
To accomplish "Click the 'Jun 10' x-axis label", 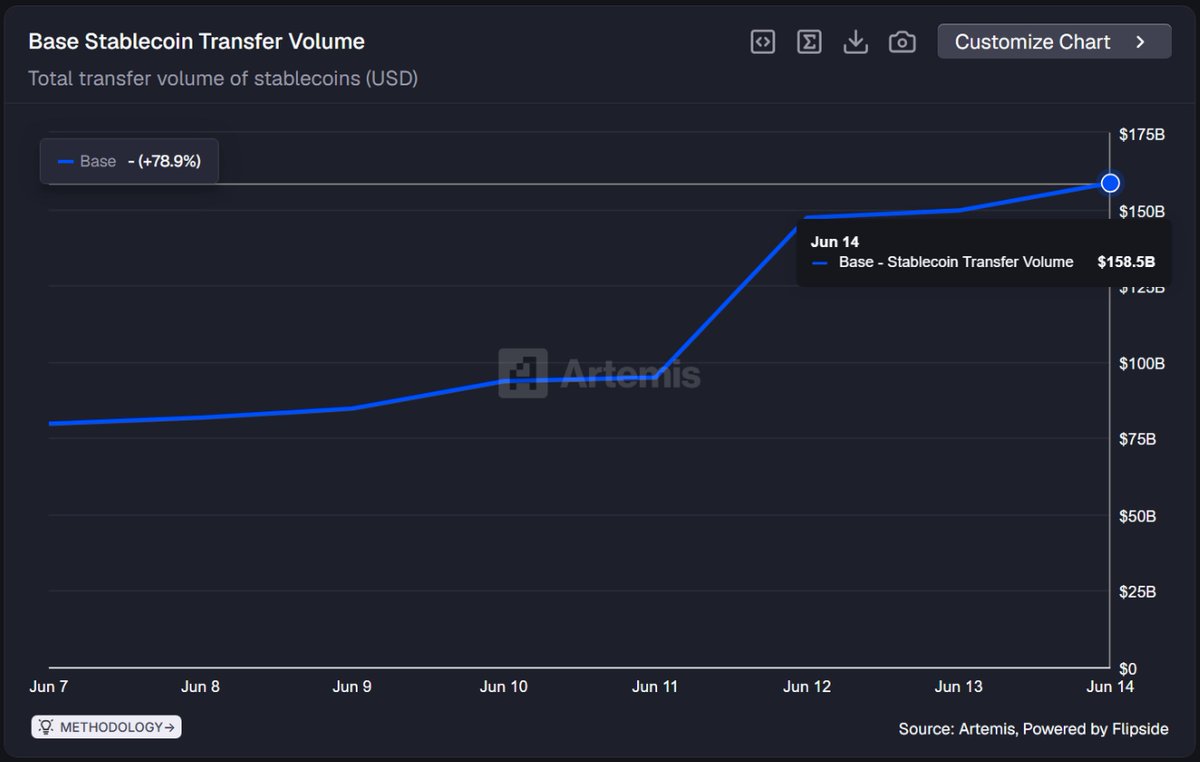I will pyautogui.click(x=504, y=687).
